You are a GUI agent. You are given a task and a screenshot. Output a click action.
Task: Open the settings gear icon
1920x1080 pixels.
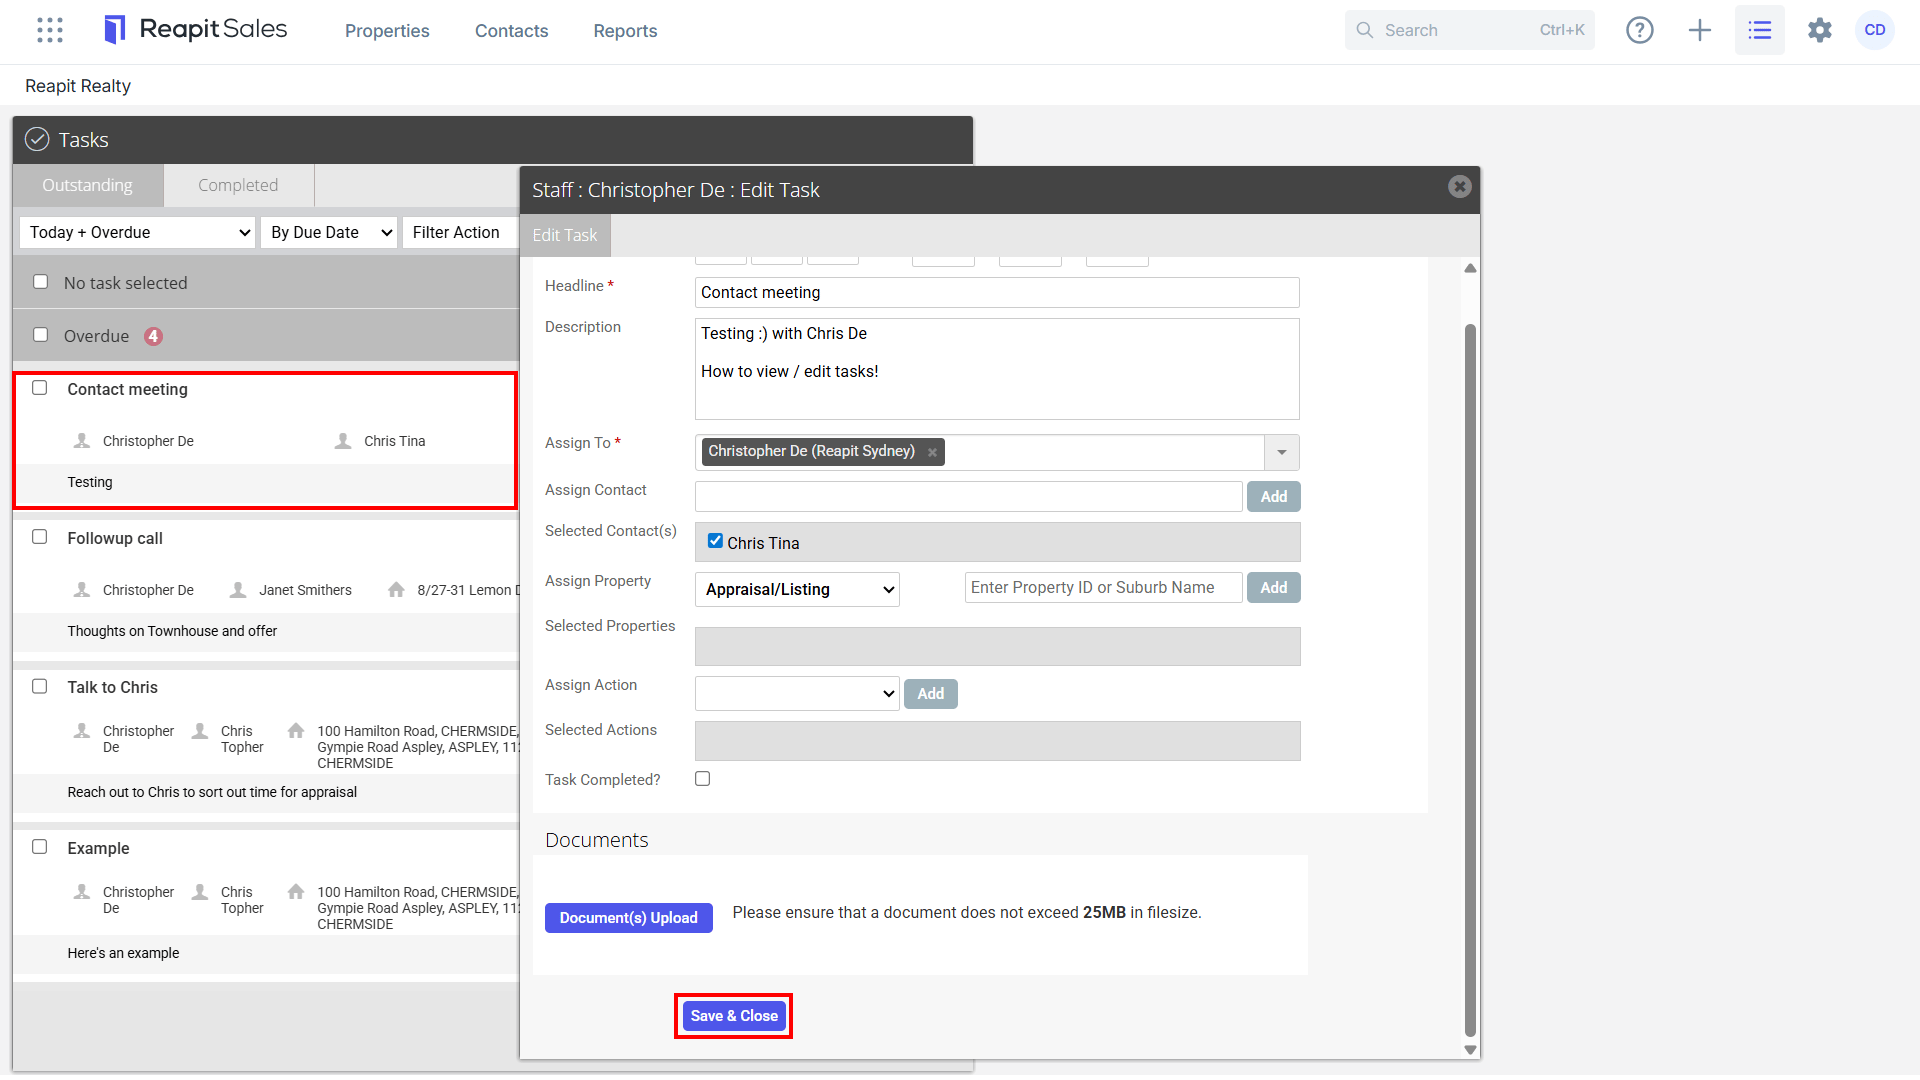pos(1820,30)
